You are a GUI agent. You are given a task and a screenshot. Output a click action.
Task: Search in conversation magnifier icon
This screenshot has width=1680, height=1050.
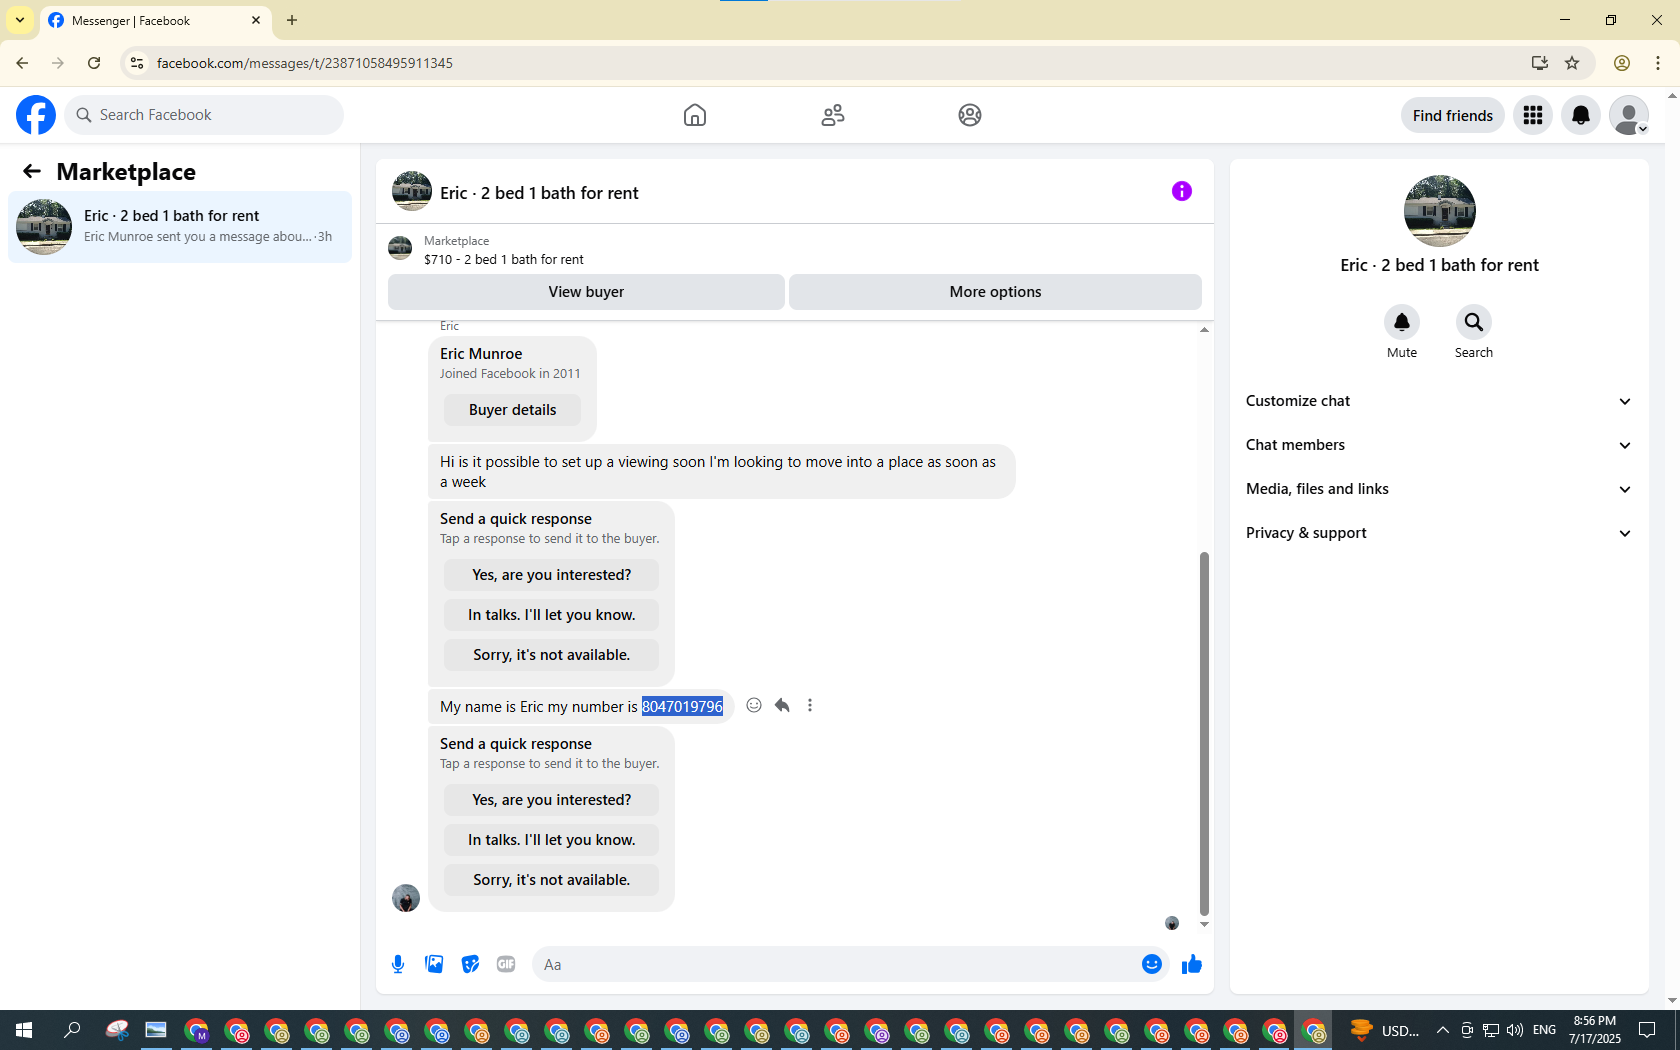coord(1474,322)
